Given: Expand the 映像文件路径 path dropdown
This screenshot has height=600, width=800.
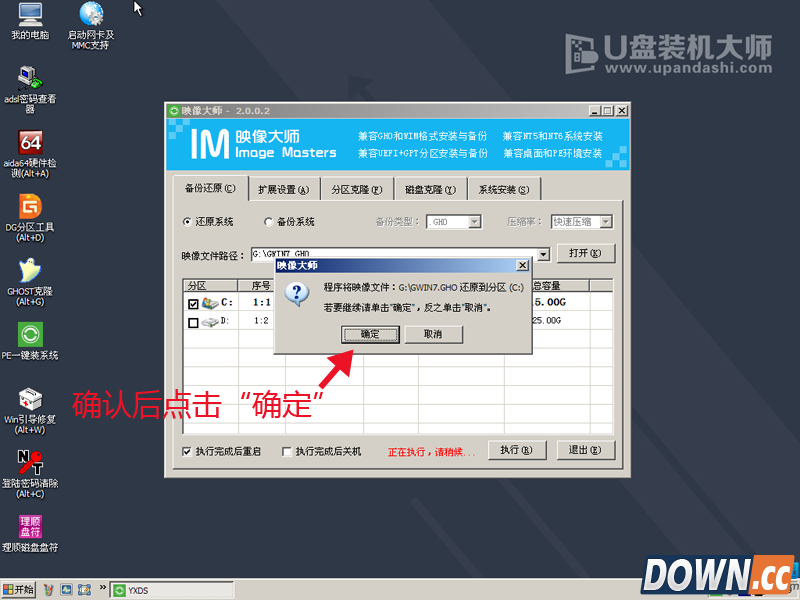Looking at the screenshot, I should (543, 253).
